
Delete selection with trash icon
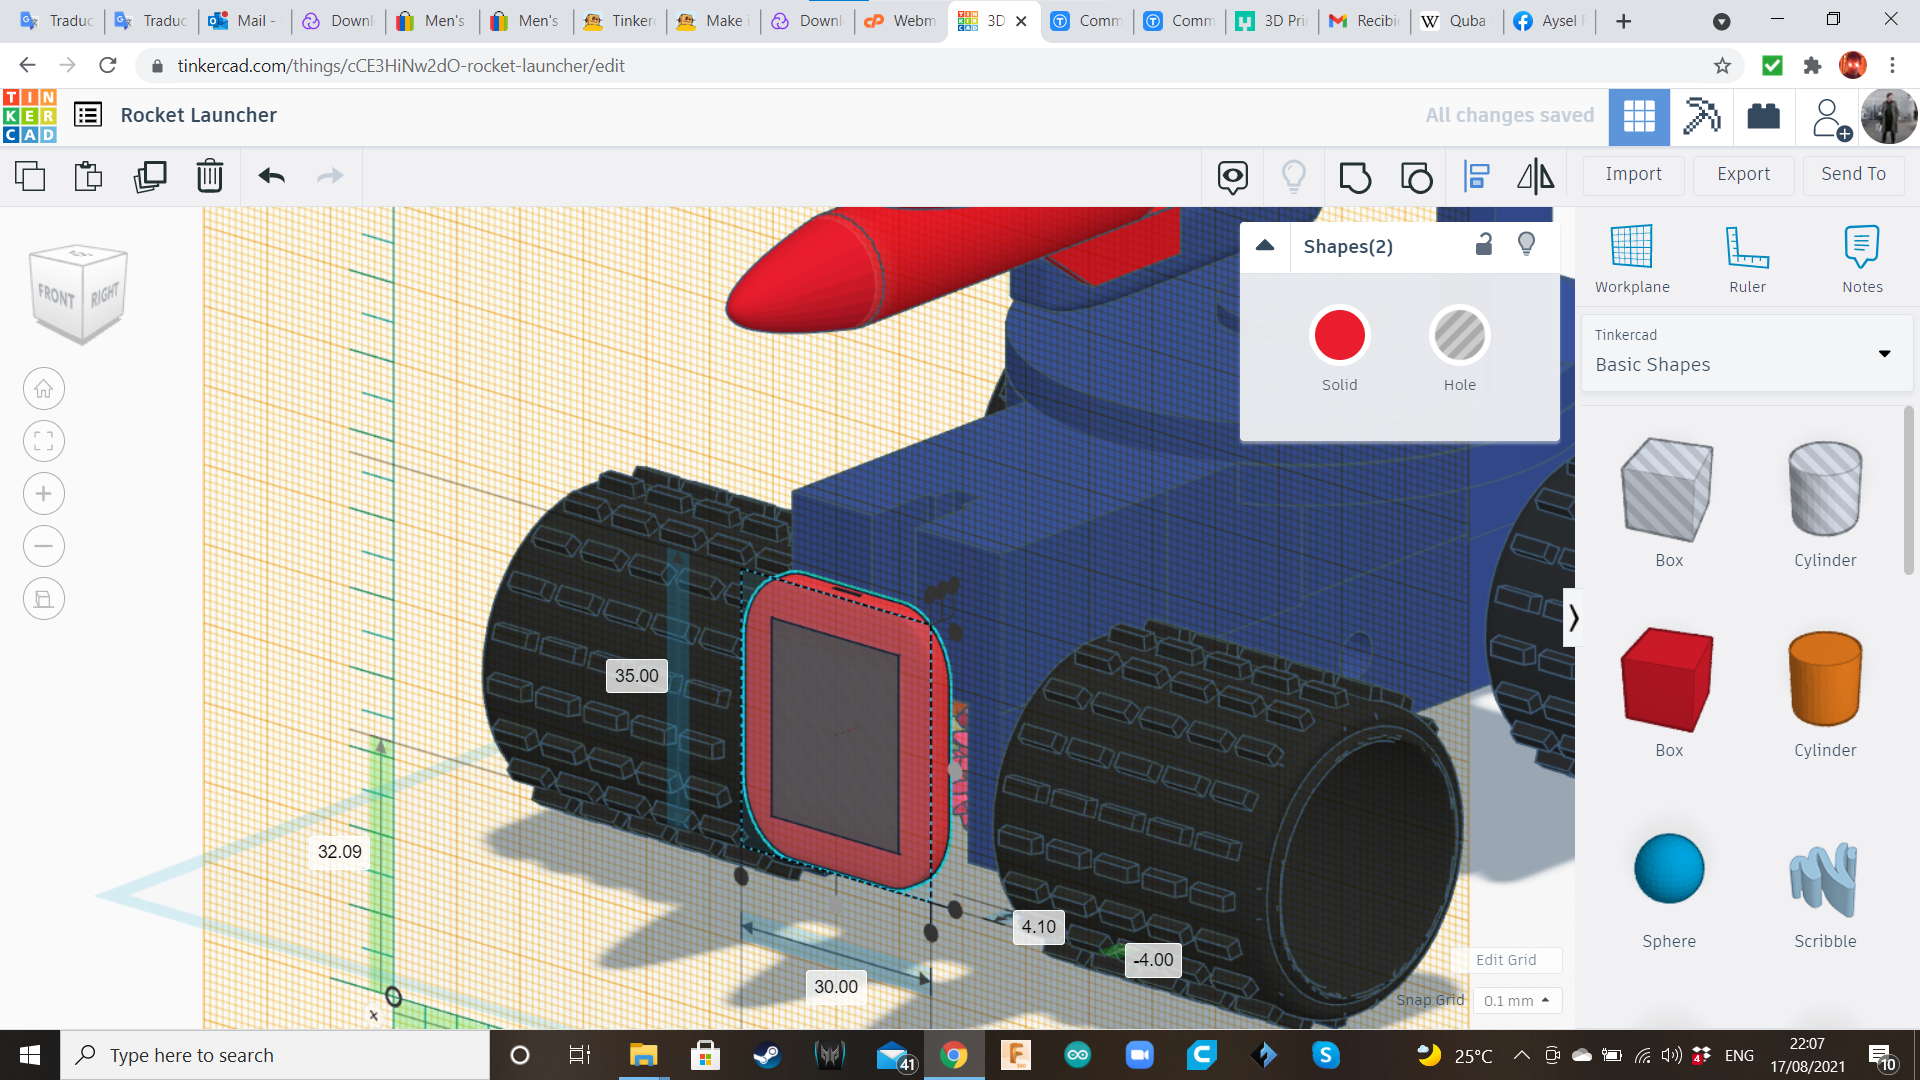pyautogui.click(x=210, y=177)
